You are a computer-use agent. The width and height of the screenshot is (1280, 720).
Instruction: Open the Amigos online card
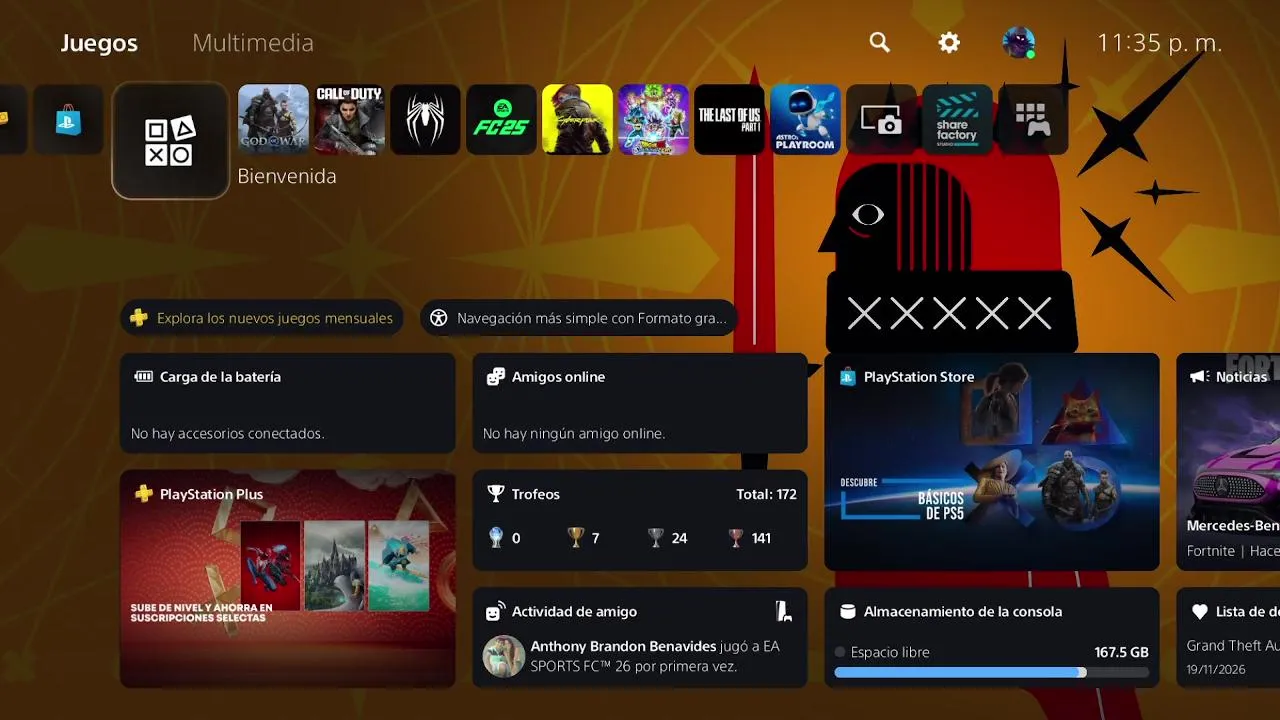640,403
